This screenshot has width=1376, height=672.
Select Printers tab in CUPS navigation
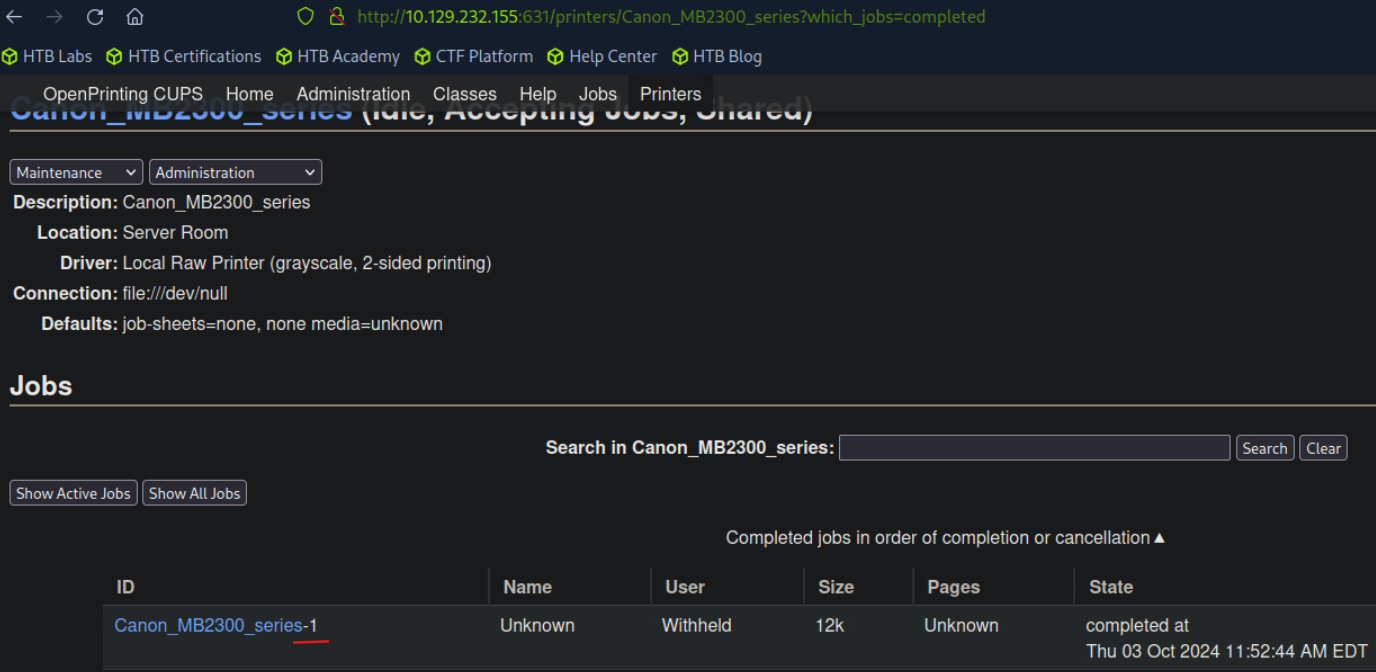coord(671,94)
